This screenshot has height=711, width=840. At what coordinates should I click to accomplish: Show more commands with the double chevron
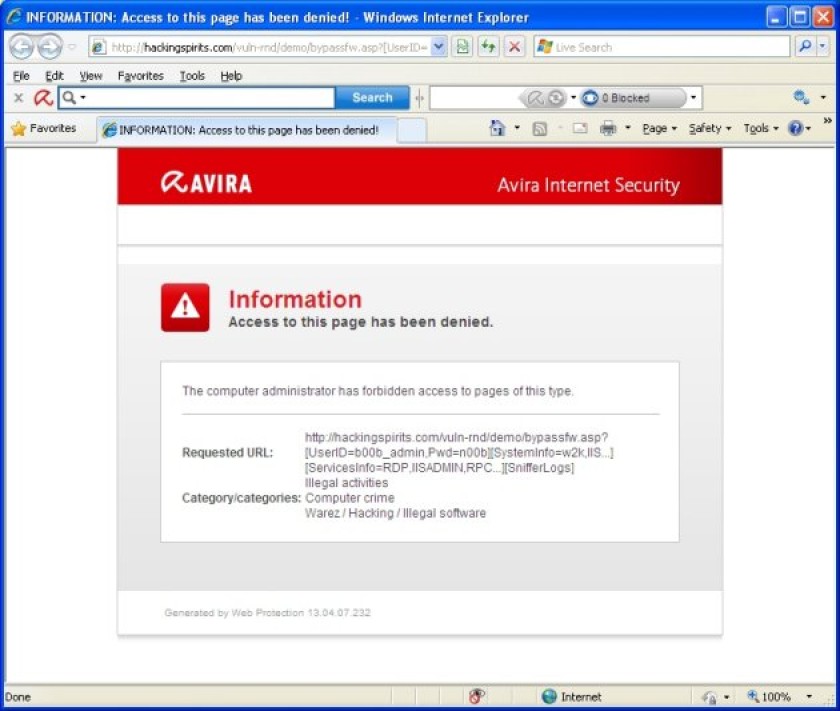(x=828, y=121)
